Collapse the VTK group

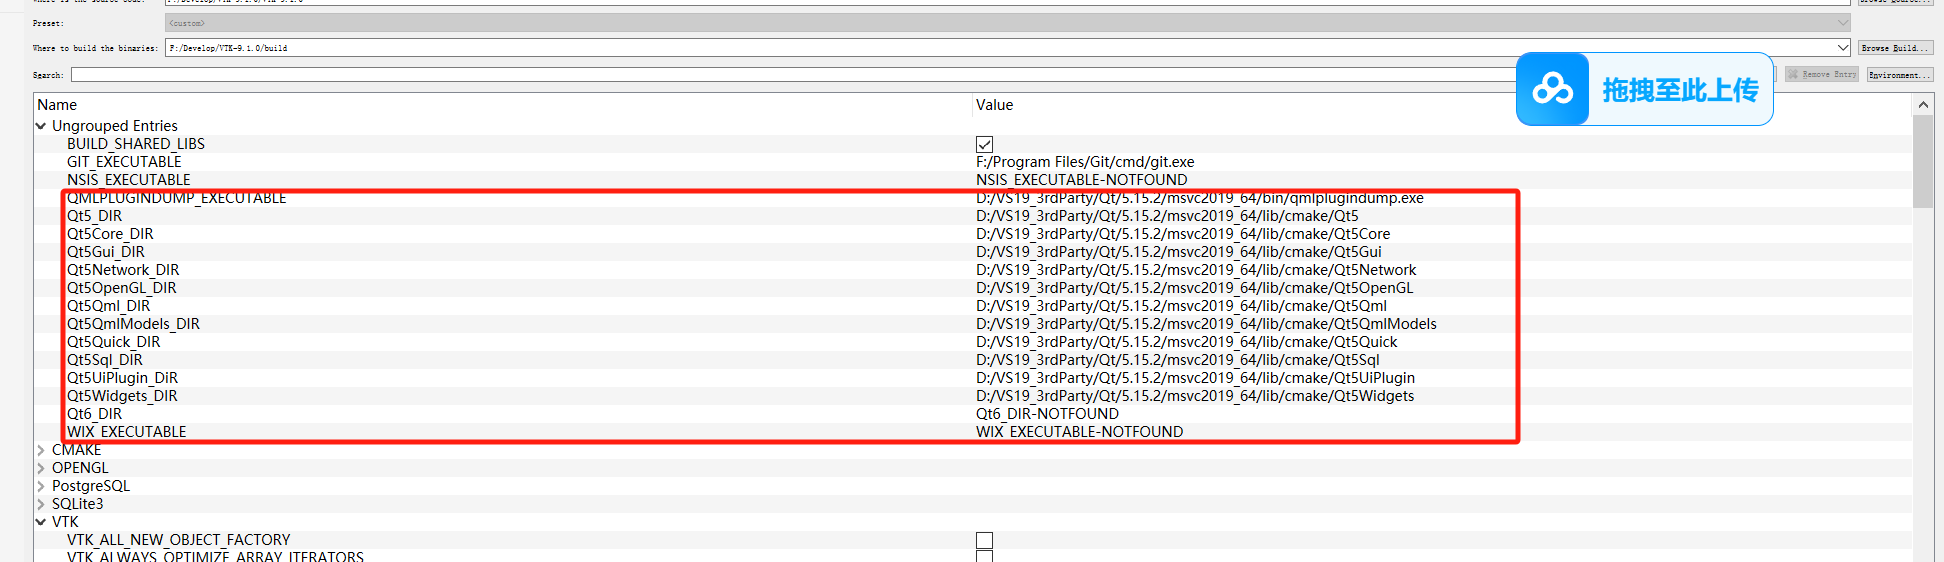[41, 522]
